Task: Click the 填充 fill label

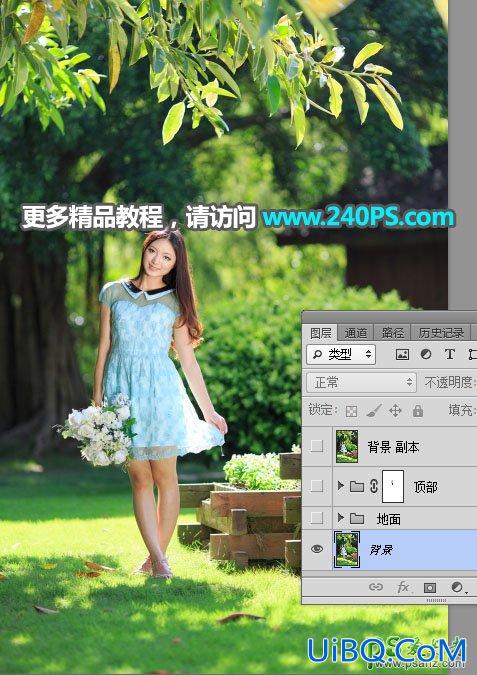Action: [460, 410]
